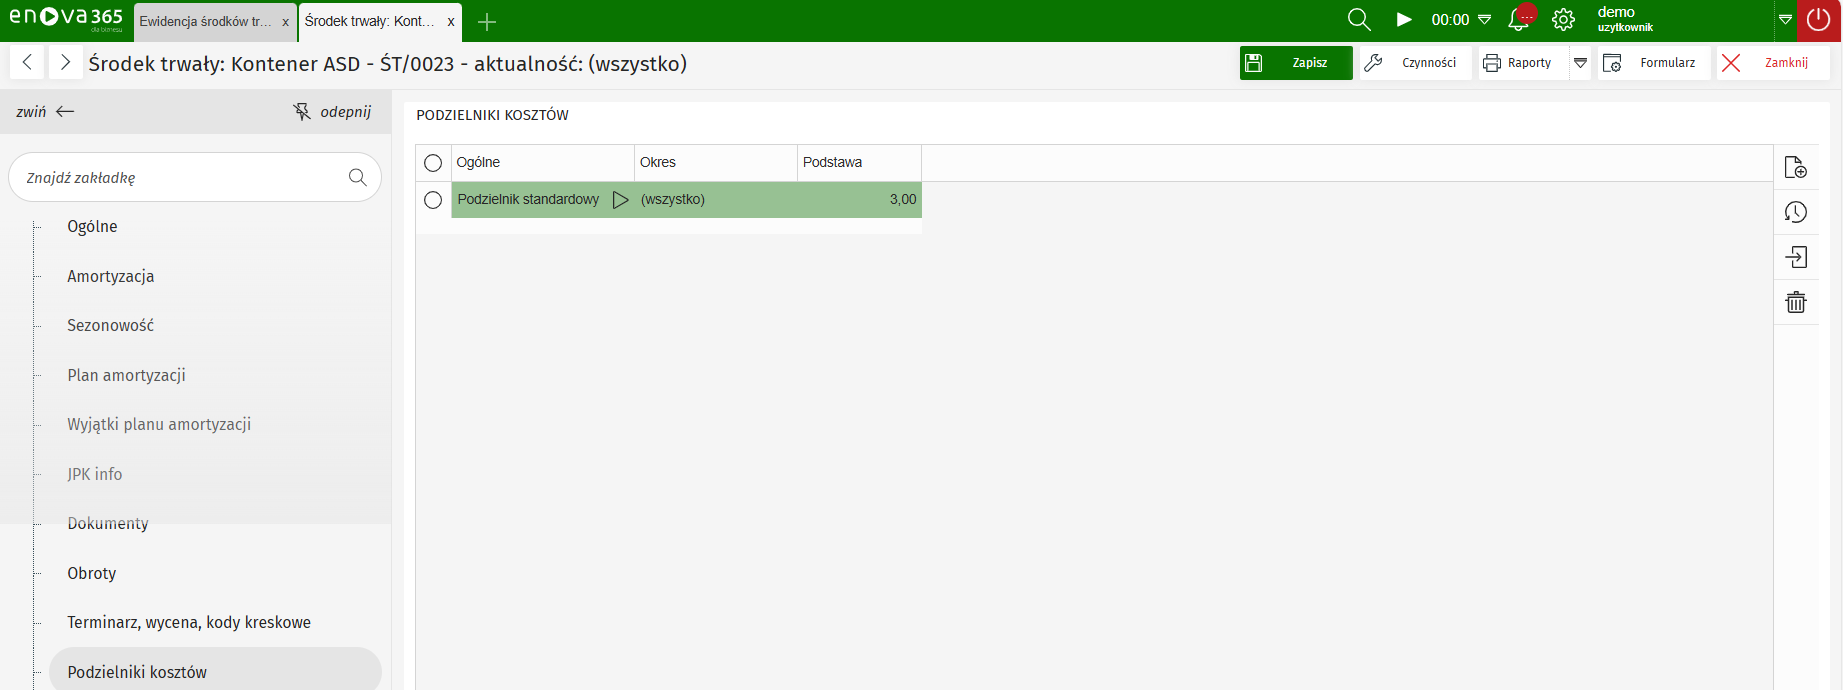Click the Znajdź zakładkę search field
1843x690 pixels.
coord(180,178)
